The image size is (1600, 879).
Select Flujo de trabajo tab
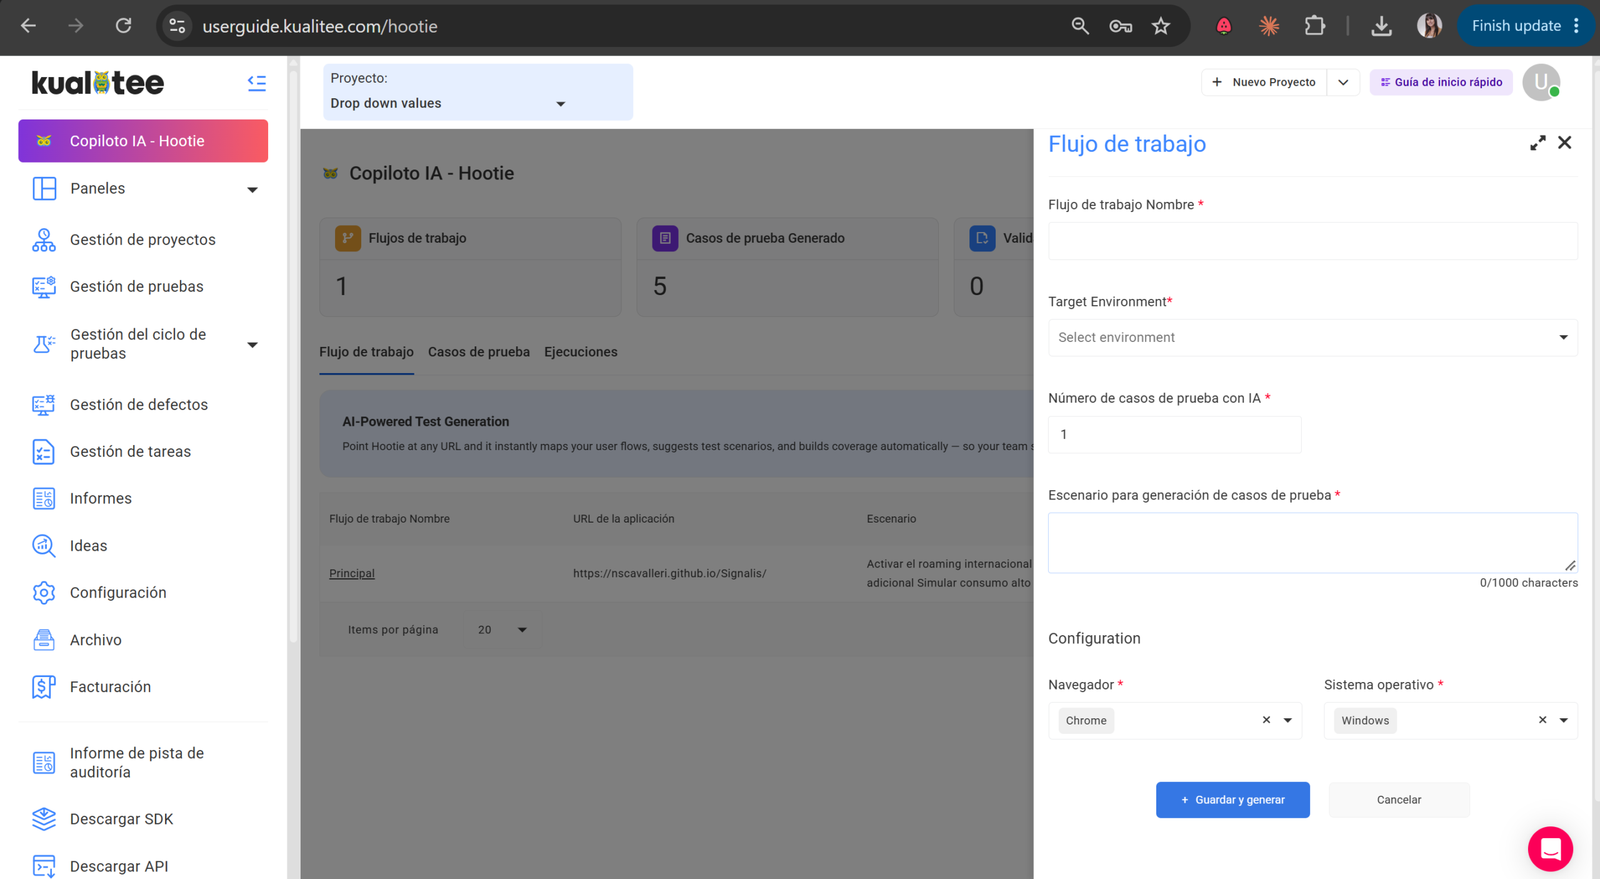point(366,352)
